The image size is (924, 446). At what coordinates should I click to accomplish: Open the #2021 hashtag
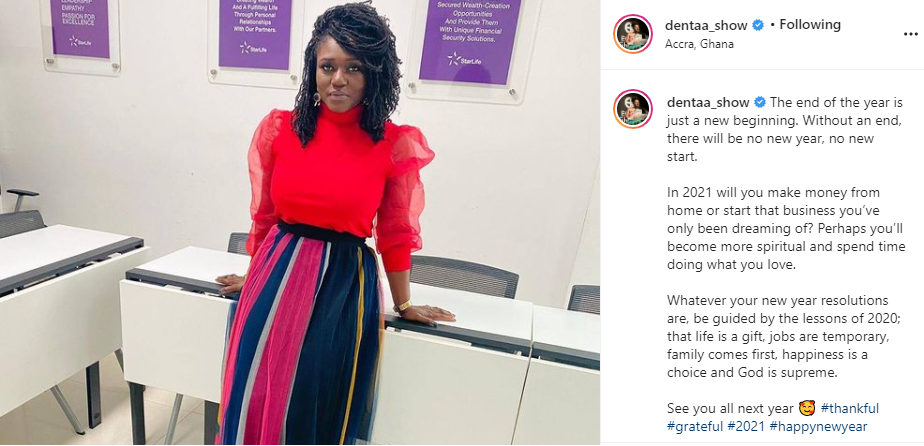pos(745,427)
